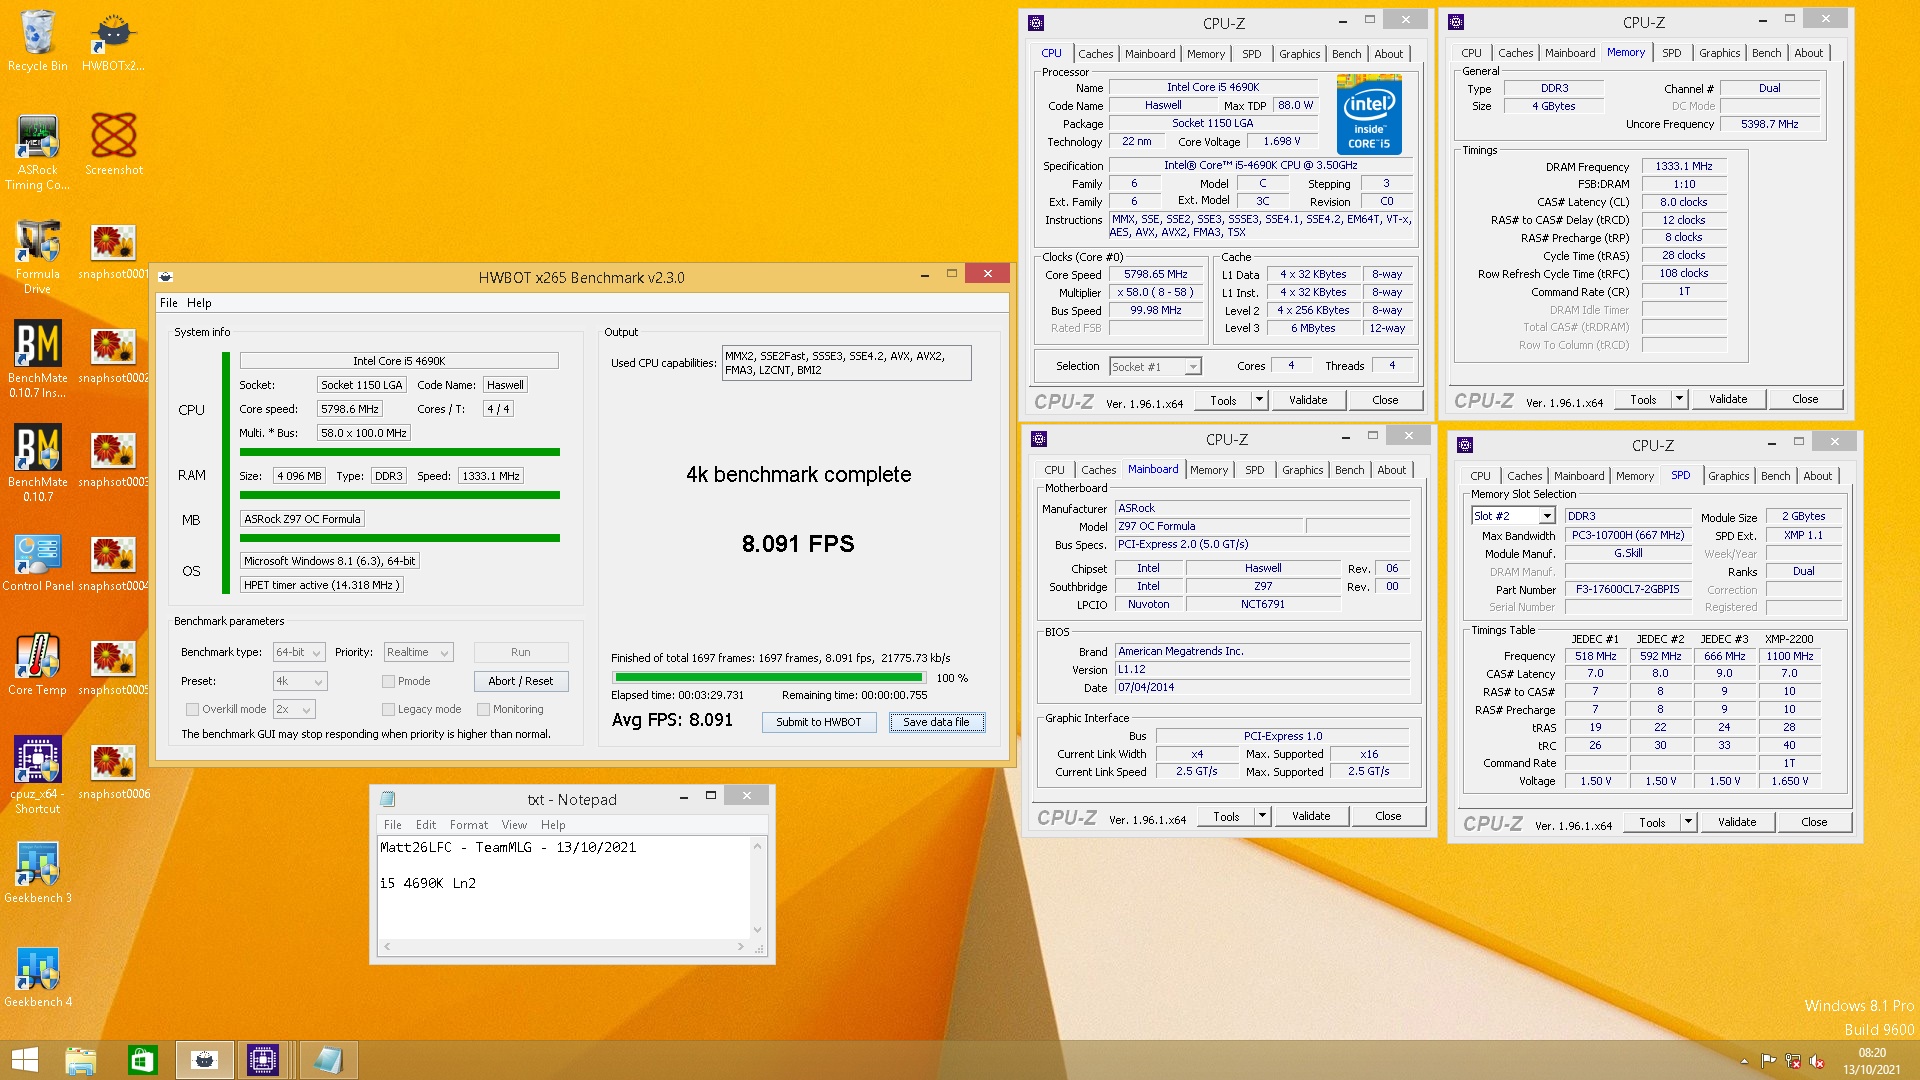Open the Recycle Bin desktop icon
The height and width of the screenshot is (1080, 1920).
(x=38, y=42)
